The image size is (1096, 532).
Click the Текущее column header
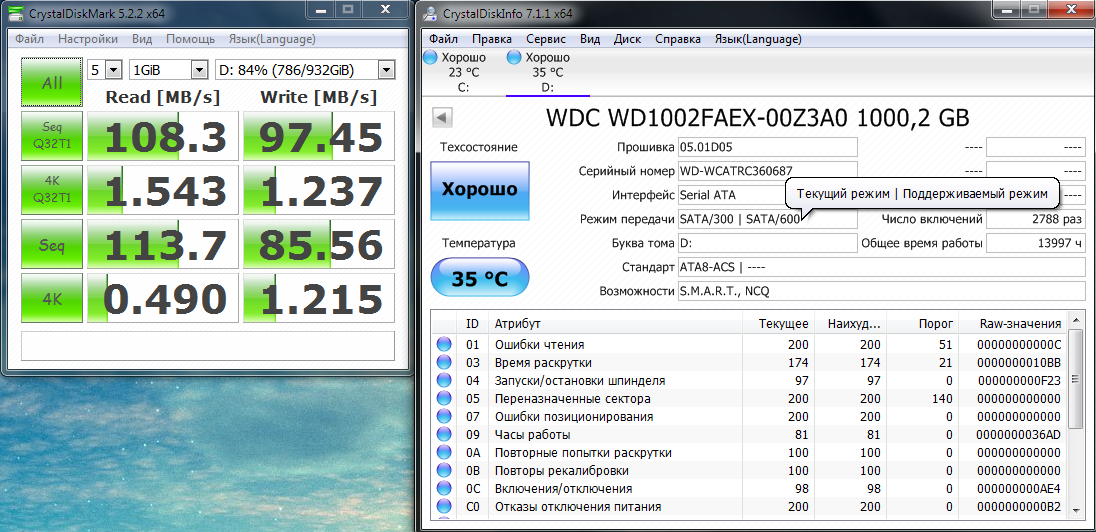[x=779, y=324]
